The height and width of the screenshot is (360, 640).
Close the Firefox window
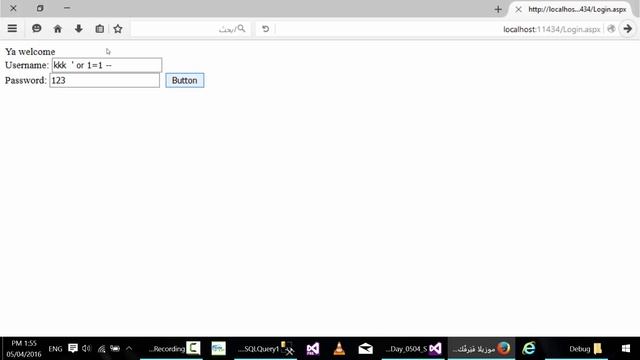[x=13, y=8]
